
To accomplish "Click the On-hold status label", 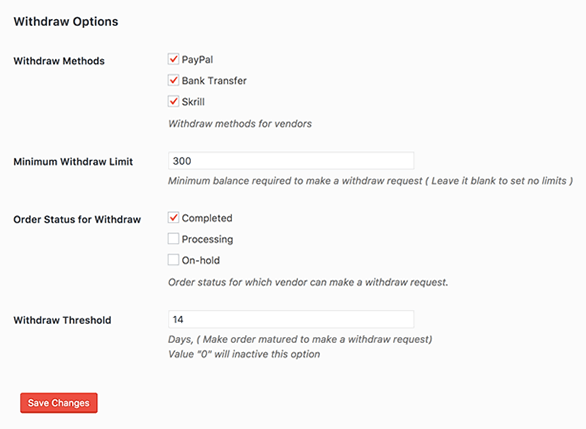I will click(x=201, y=260).
